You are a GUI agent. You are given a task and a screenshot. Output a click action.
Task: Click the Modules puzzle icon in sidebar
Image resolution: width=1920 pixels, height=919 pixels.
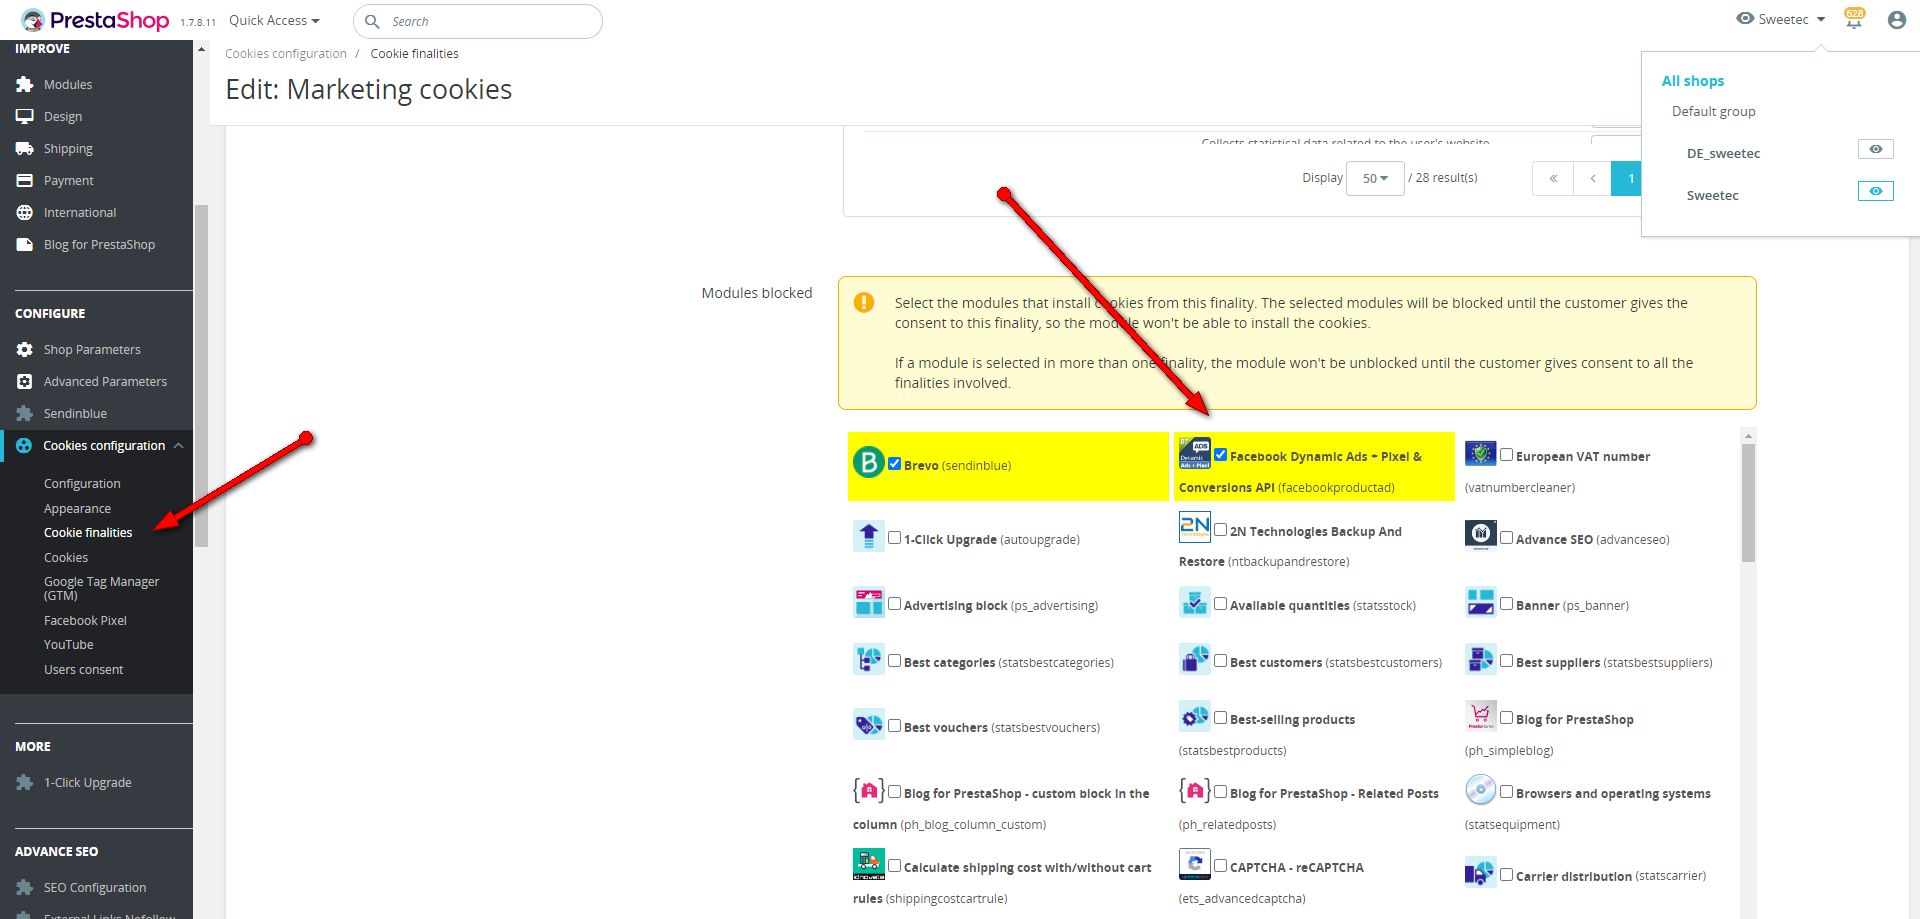(x=25, y=85)
